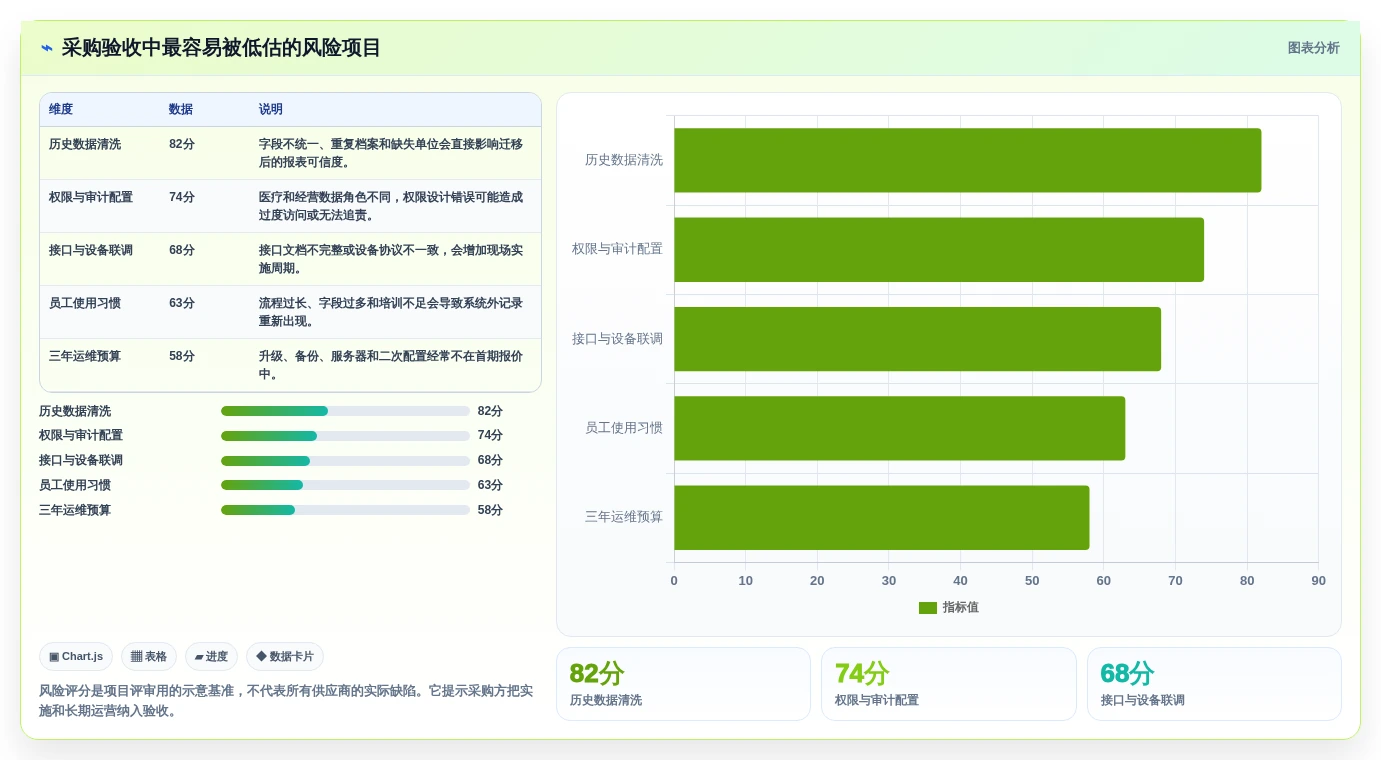
Task: Click description starting 医疗和经营数据角色不同
Action: click(x=391, y=206)
